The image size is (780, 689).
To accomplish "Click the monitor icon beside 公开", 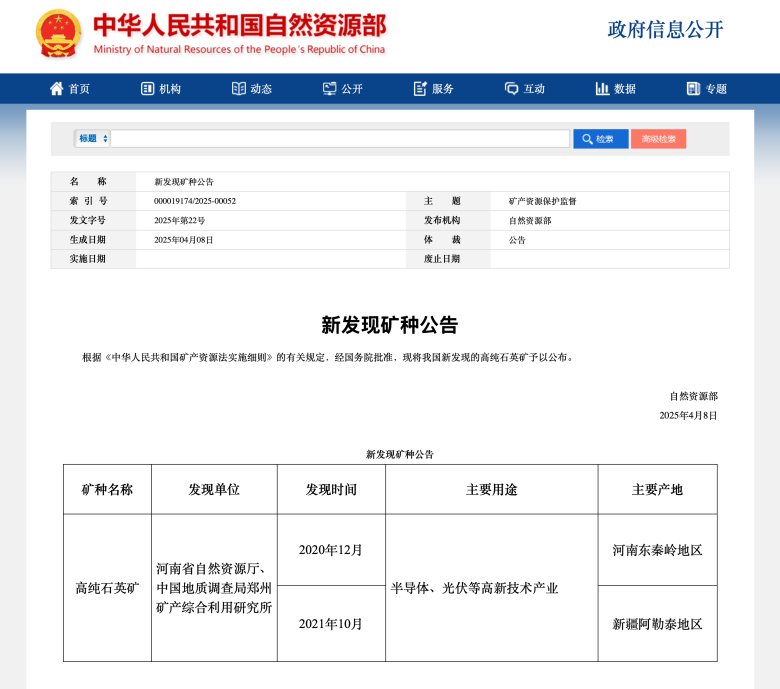I will pyautogui.click(x=329, y=88).
